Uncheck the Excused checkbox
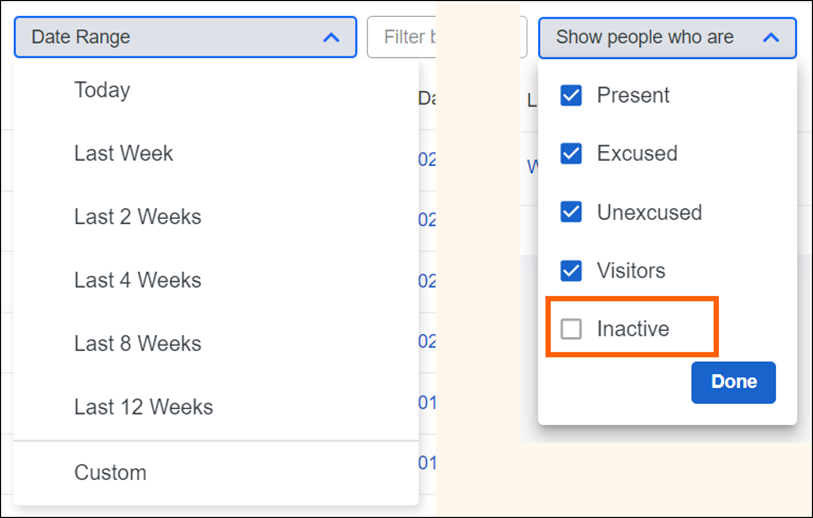This screenshot has width=813, height=518. (x=571, y=154)
